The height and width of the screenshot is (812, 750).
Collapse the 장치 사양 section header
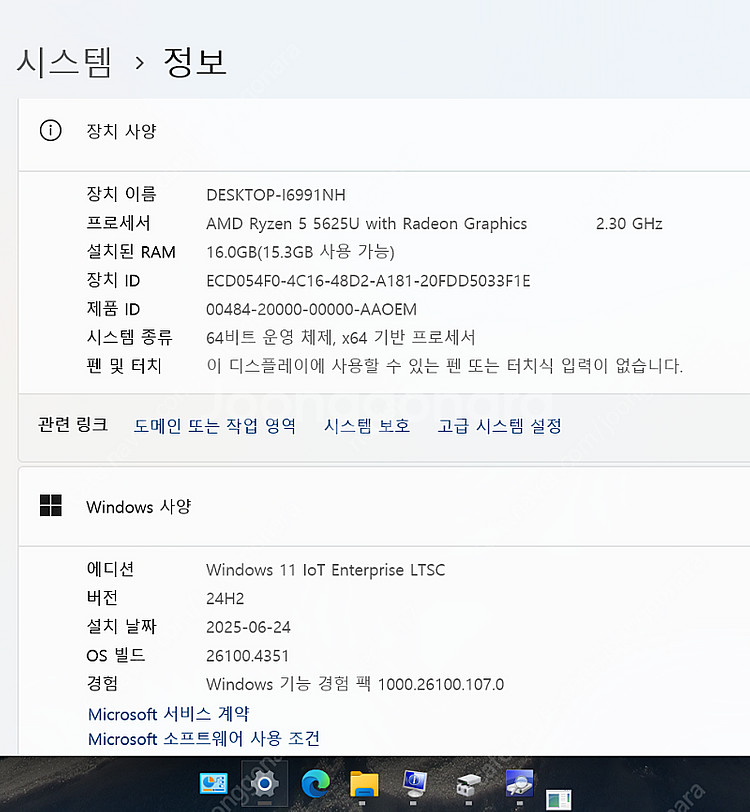[384, 135]
